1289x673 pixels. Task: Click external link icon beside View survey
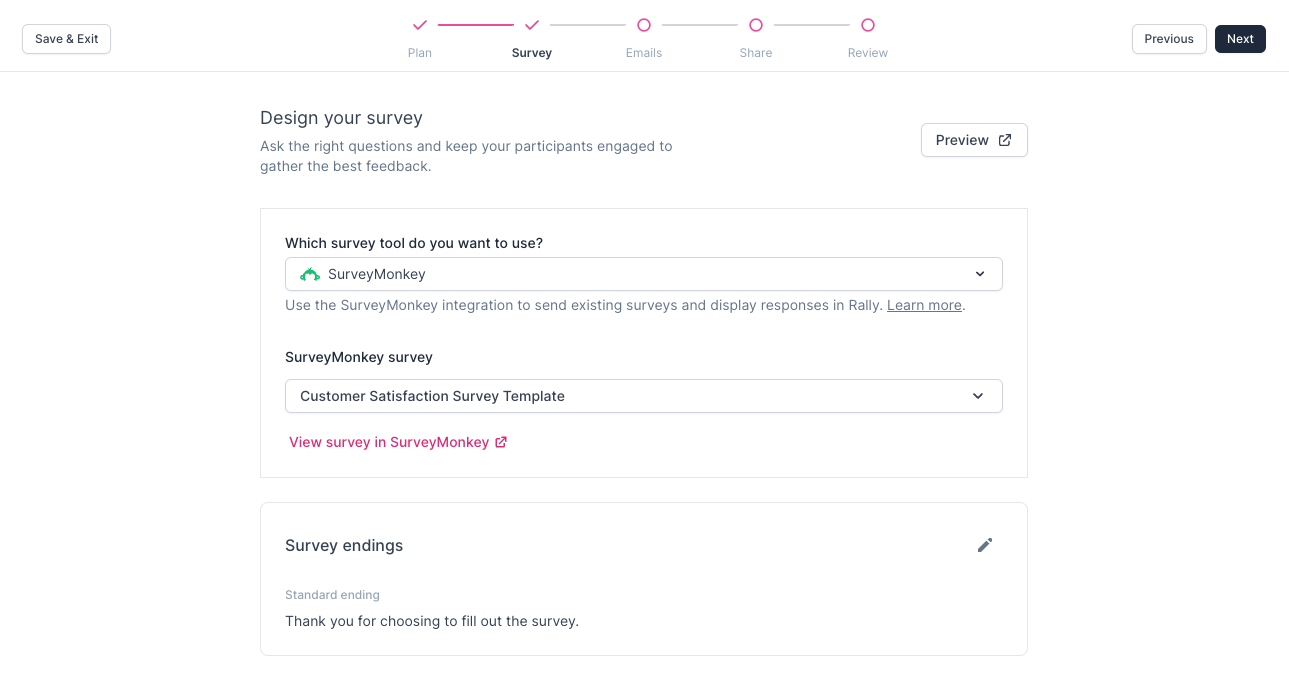(x=502, y=442)
